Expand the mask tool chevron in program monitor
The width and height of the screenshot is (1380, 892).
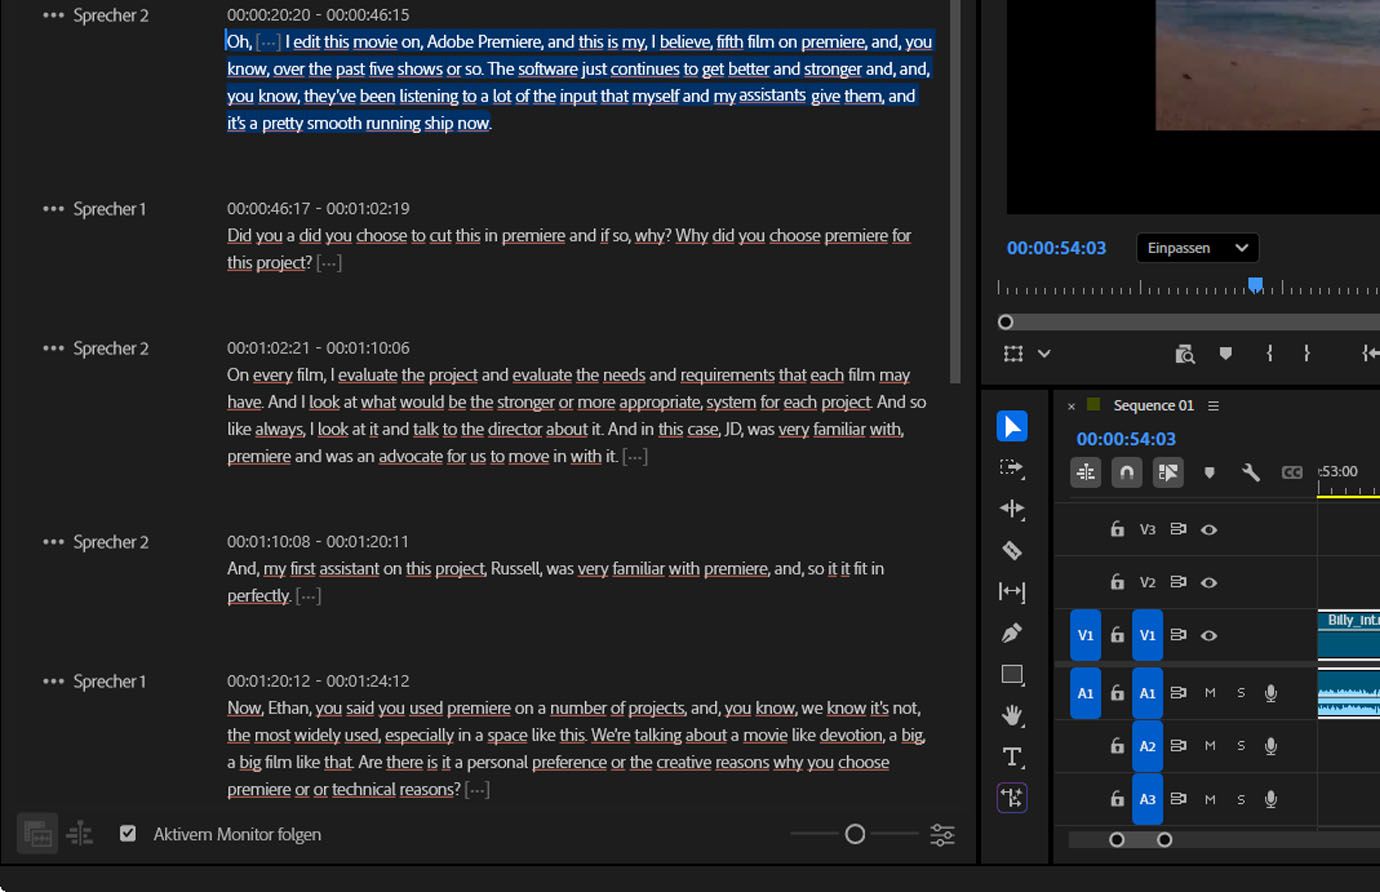point(1044,353)
